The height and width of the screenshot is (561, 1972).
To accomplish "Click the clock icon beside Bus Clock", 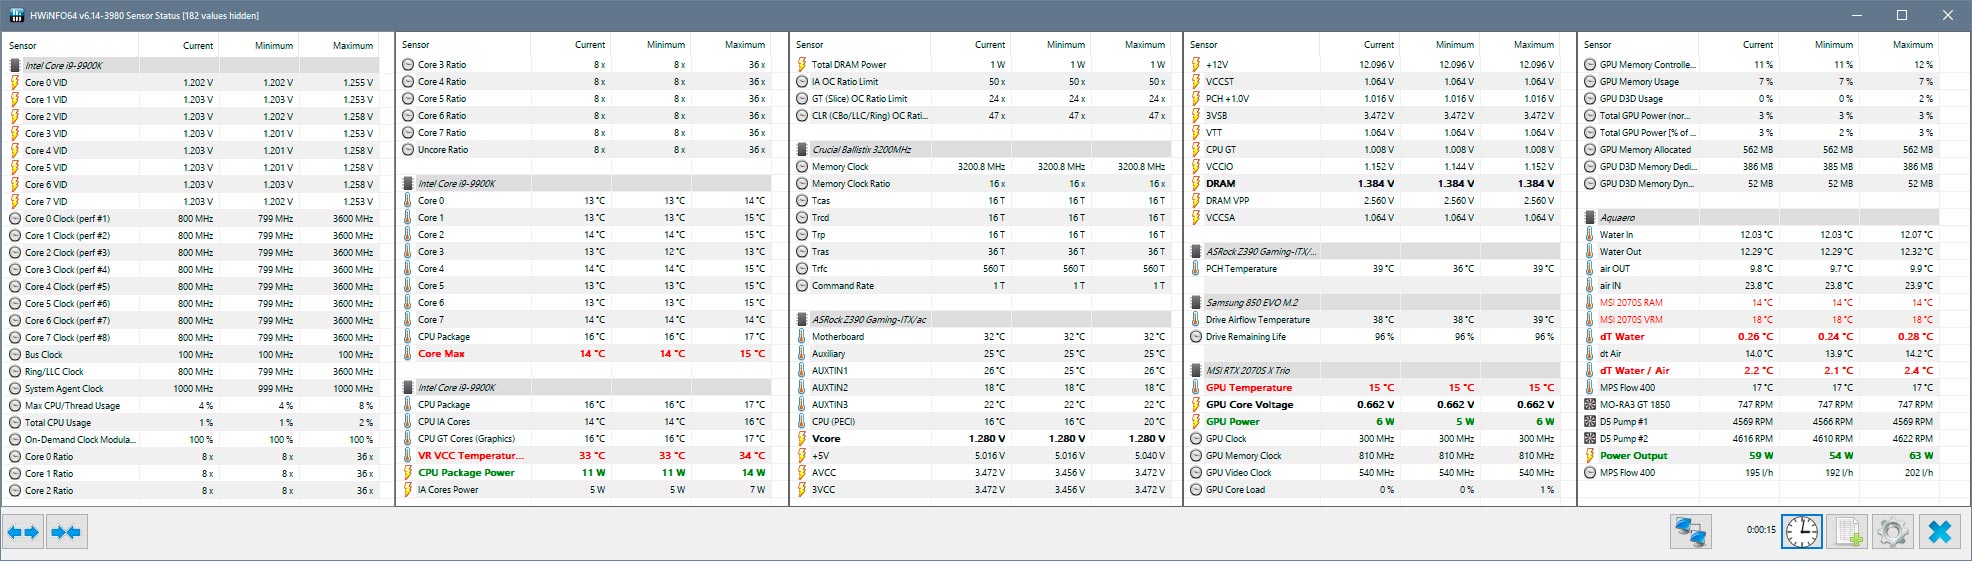I will pos(15,354).
